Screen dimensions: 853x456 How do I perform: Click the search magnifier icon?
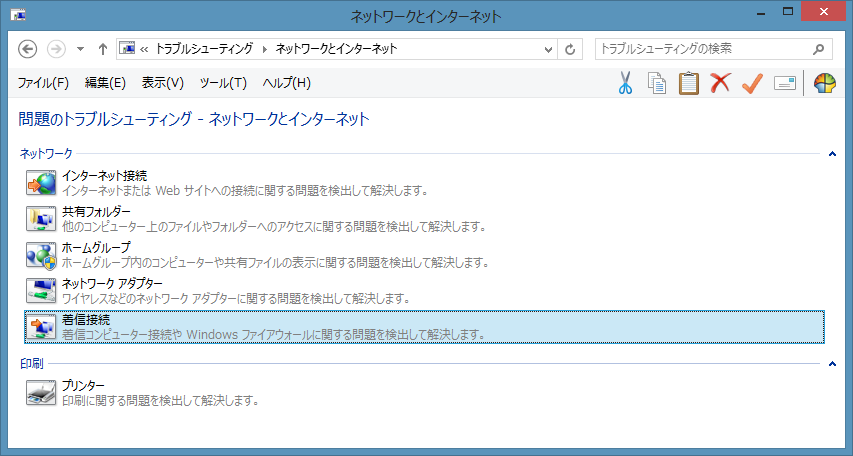click(x=818, y=49)
